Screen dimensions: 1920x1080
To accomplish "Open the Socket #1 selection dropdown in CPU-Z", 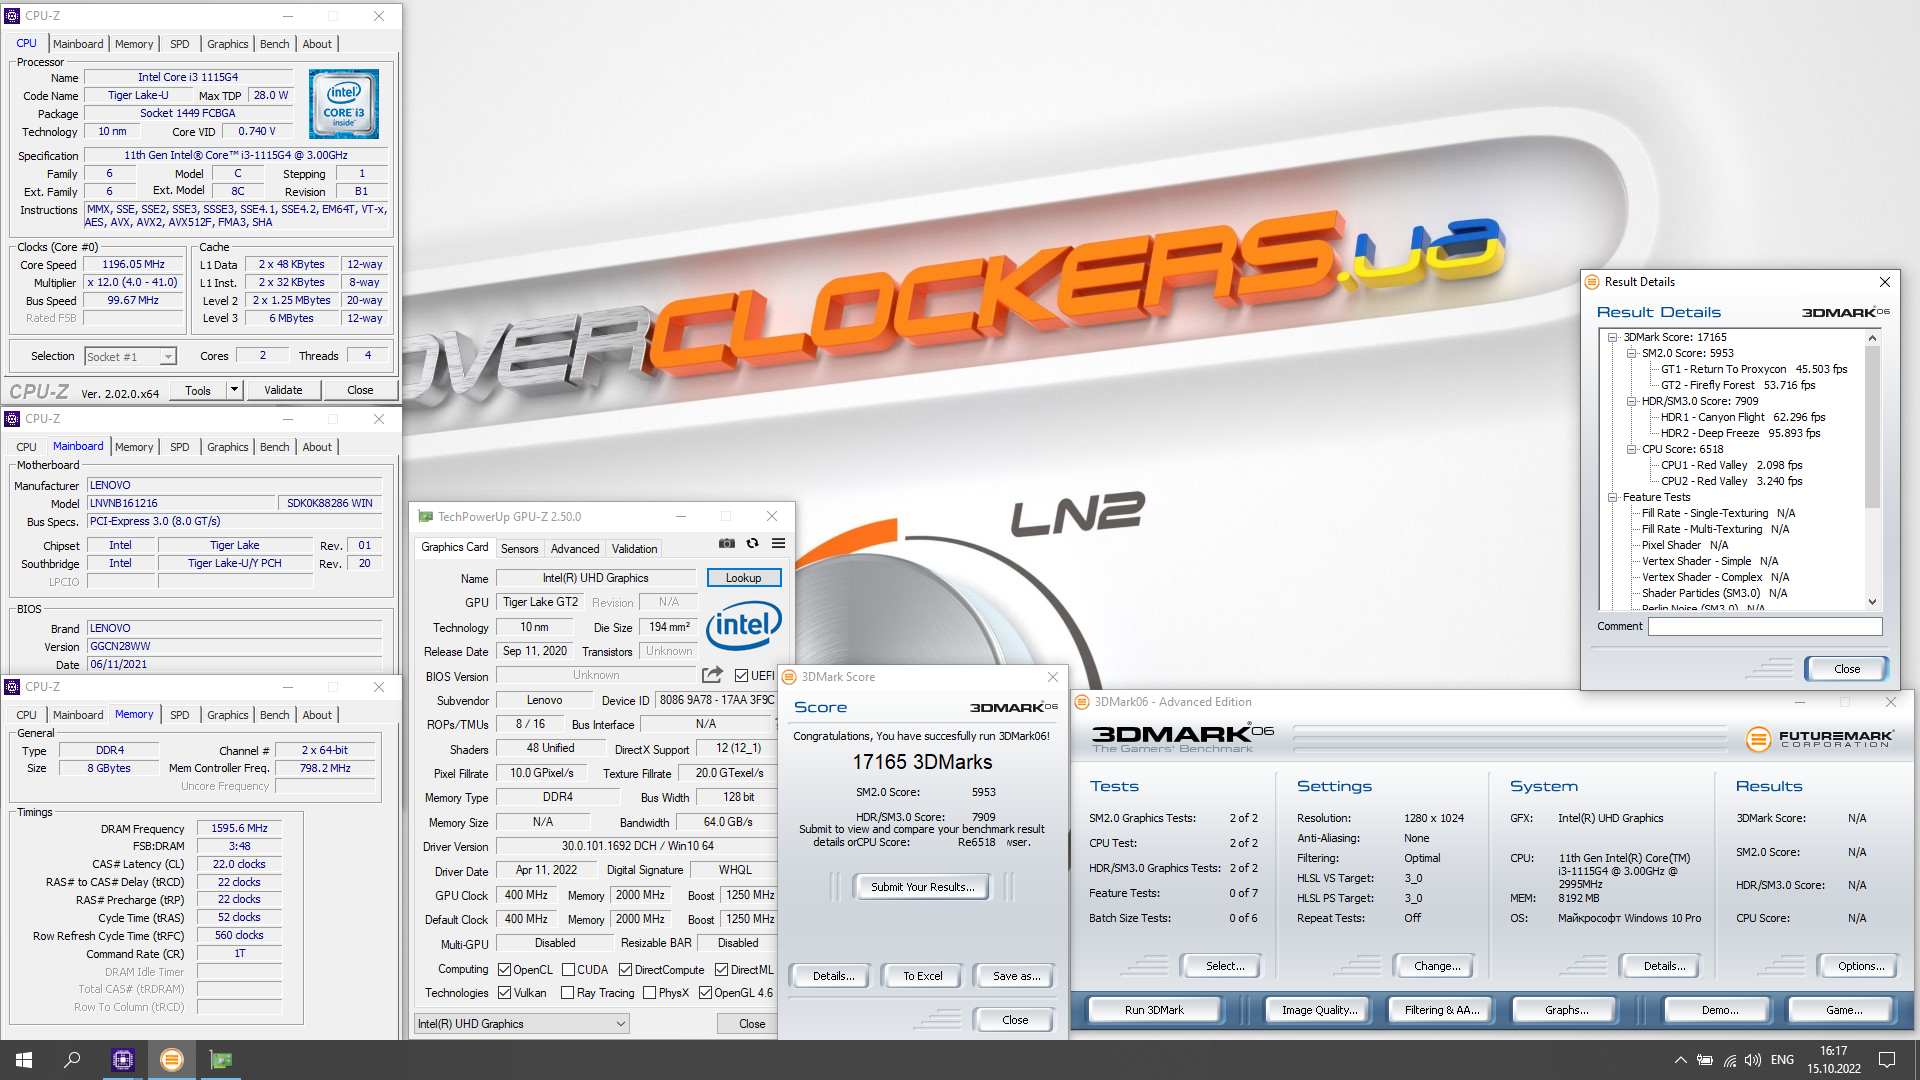I will point(130,357).
